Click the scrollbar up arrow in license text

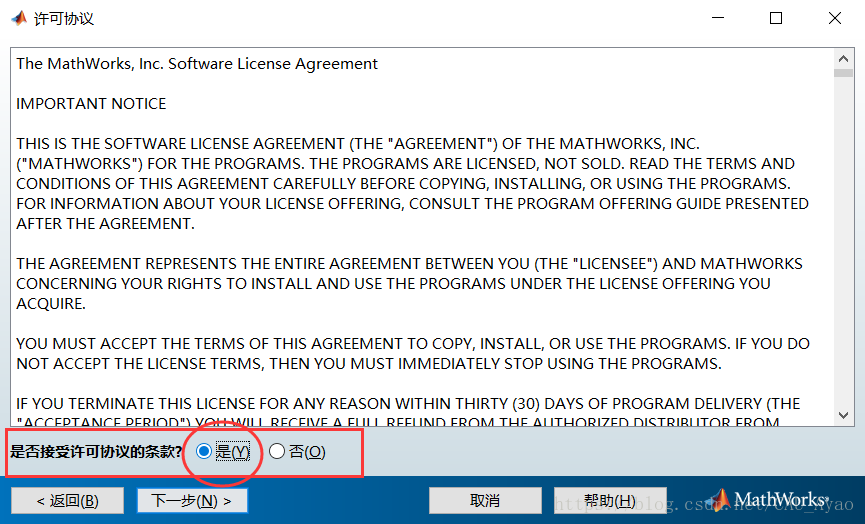[843, 58]
